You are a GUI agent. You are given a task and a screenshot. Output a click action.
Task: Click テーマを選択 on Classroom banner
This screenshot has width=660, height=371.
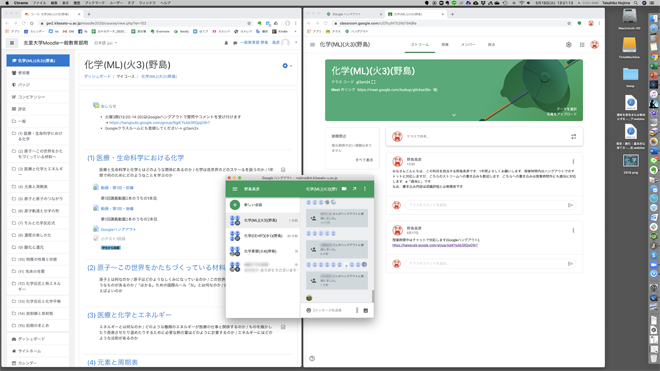tap(567, 109)
